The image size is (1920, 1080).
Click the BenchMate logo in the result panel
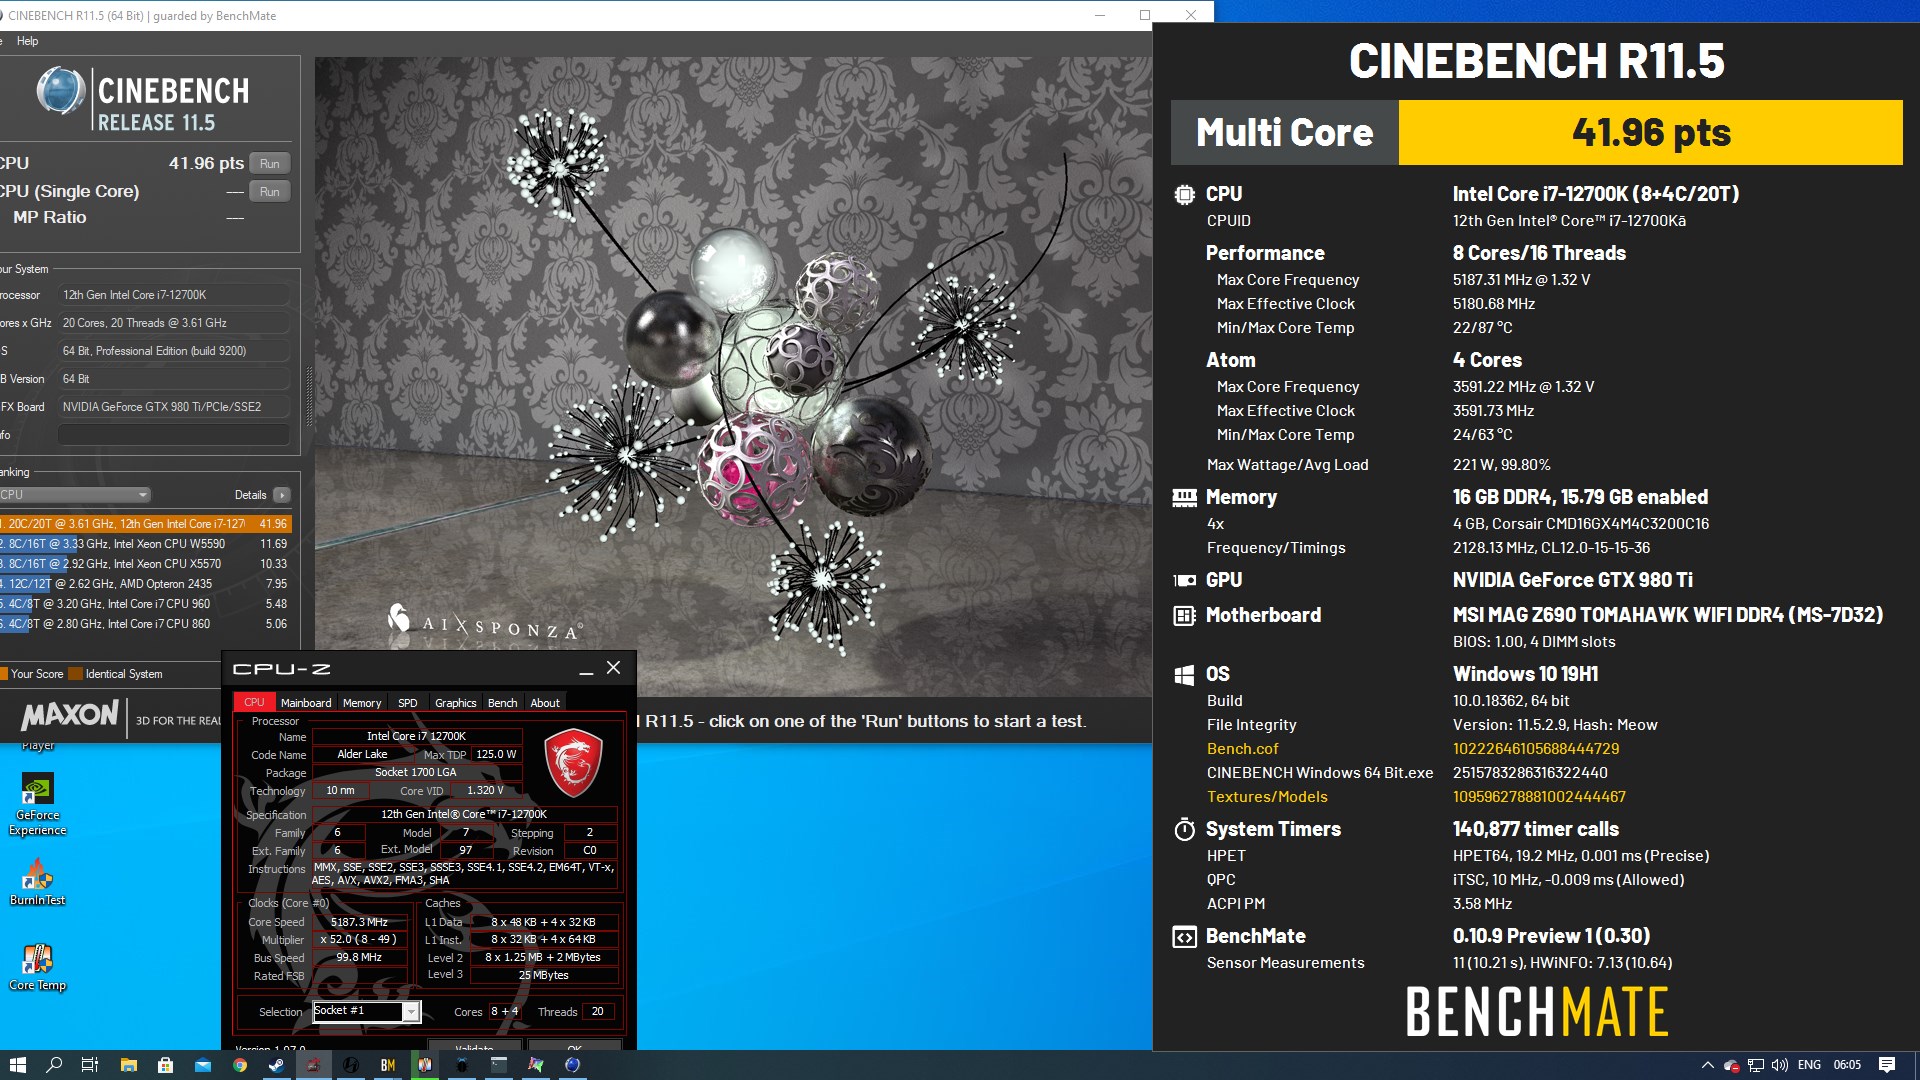1537,1012
